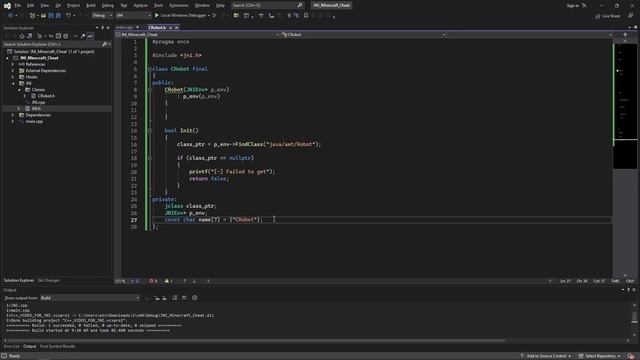Image resolution: width=640 pixels, height=360 pixels.
Task: Open the Extensions menu
Action: (x=179, y=5)
